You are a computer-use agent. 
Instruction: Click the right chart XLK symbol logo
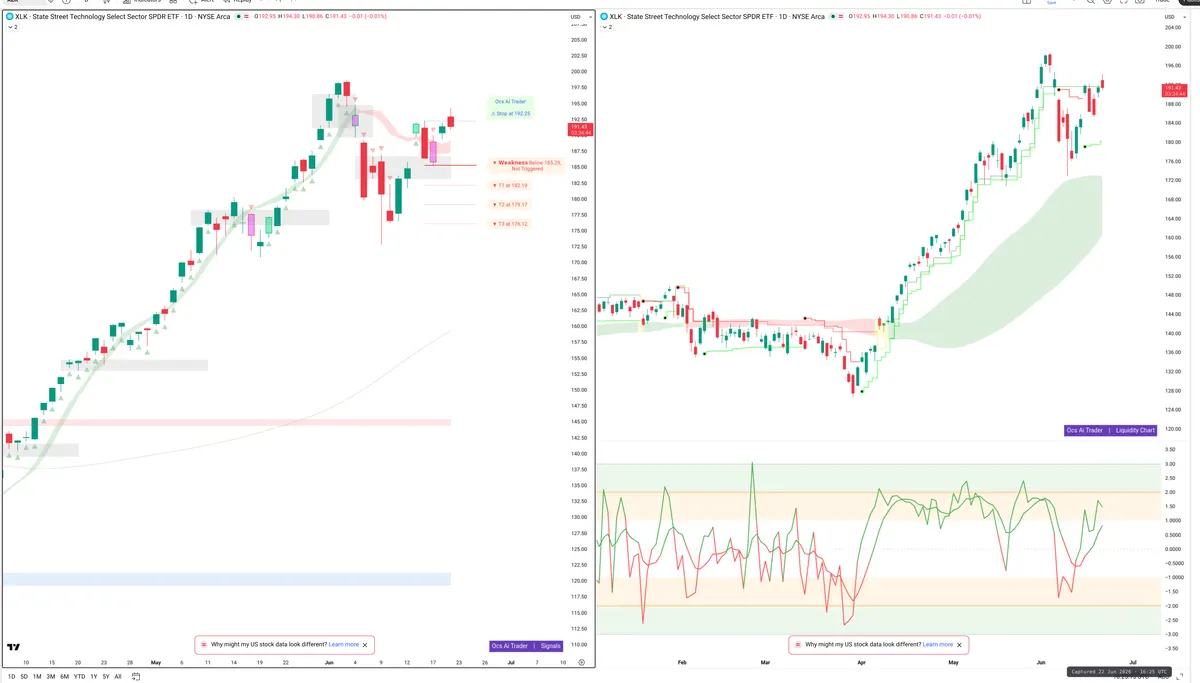pyautogui.click(x=603, y=17)
